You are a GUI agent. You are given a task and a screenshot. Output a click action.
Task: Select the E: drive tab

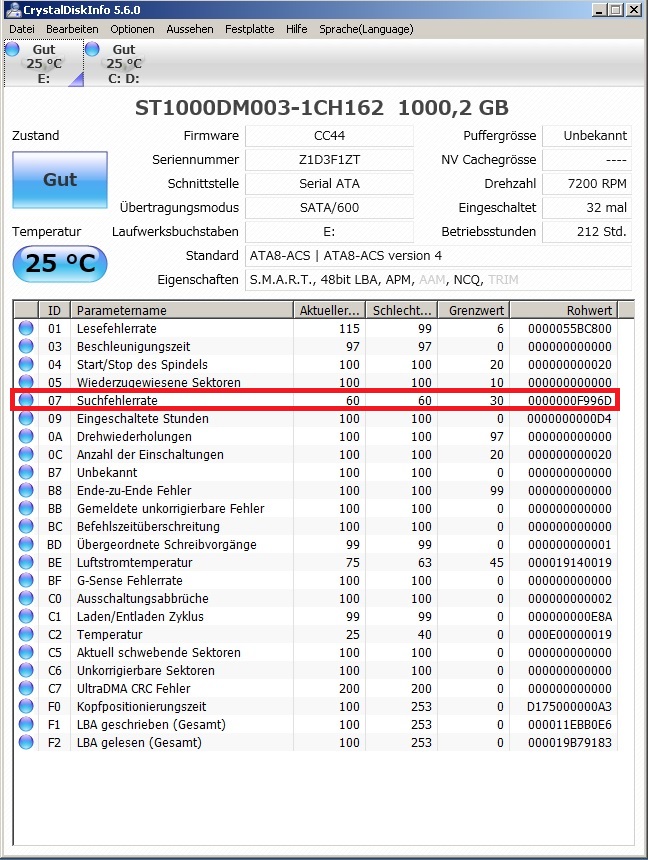pos(44,64)
